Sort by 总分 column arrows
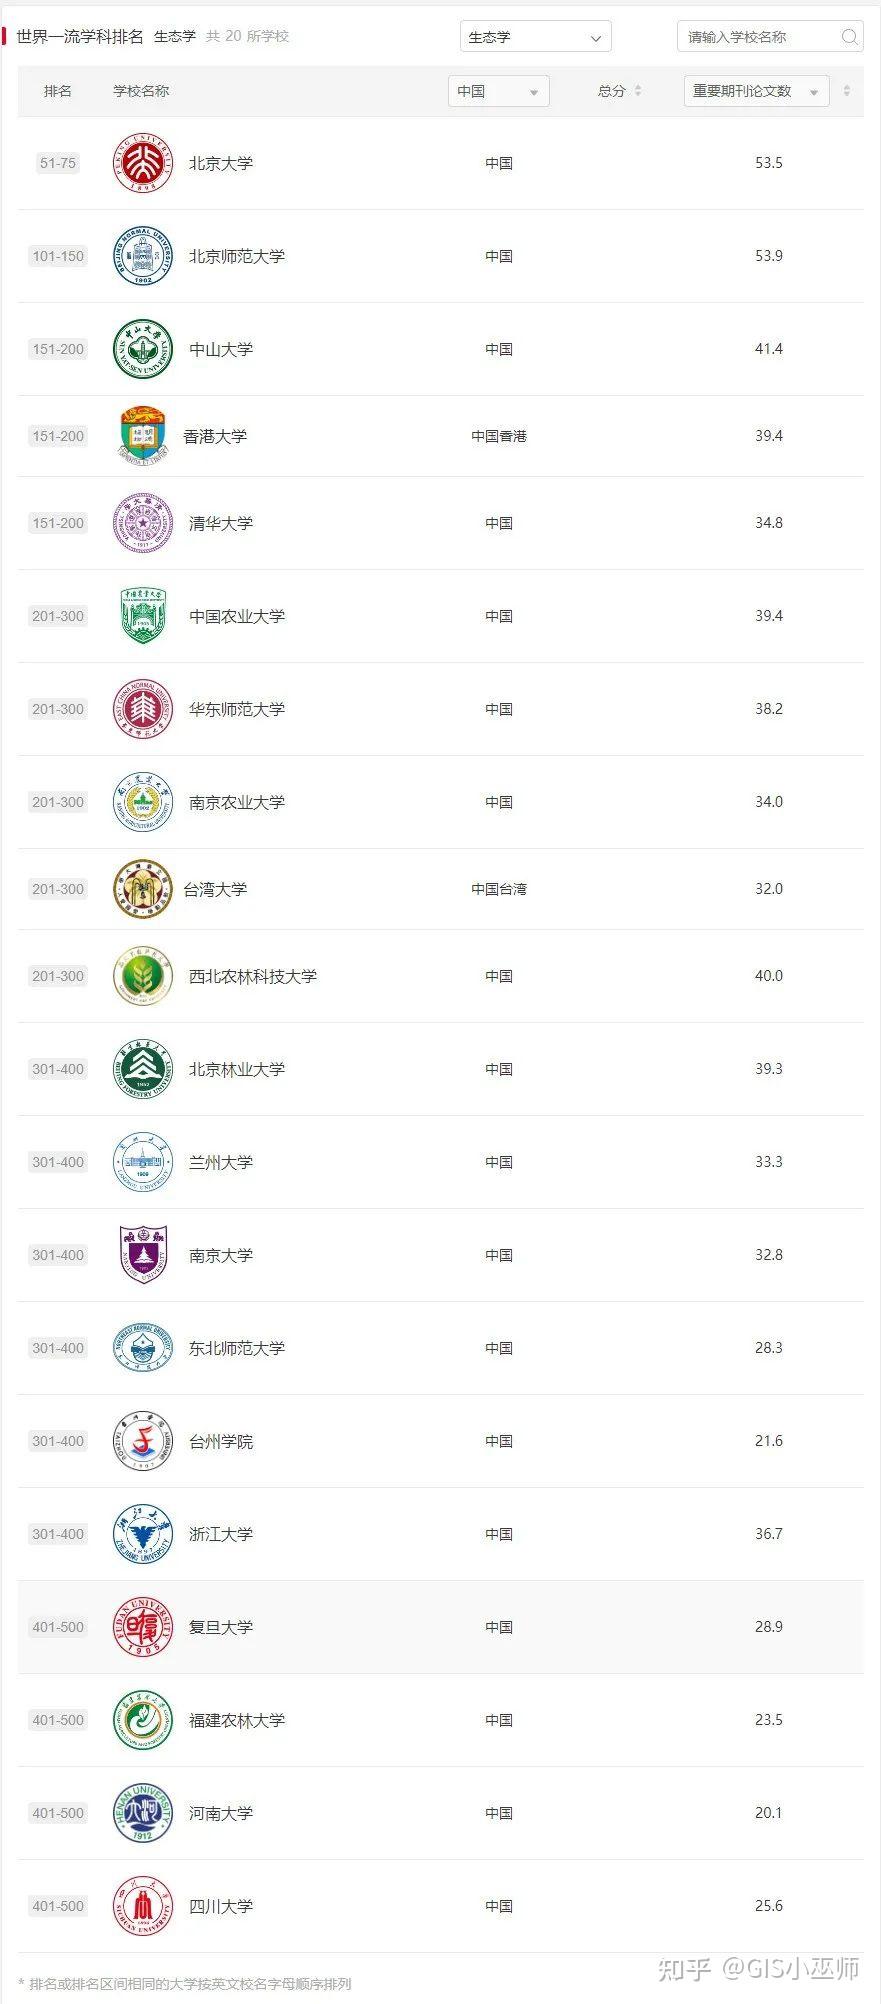This screenshot has height=2004, width=881. [638, 91]
